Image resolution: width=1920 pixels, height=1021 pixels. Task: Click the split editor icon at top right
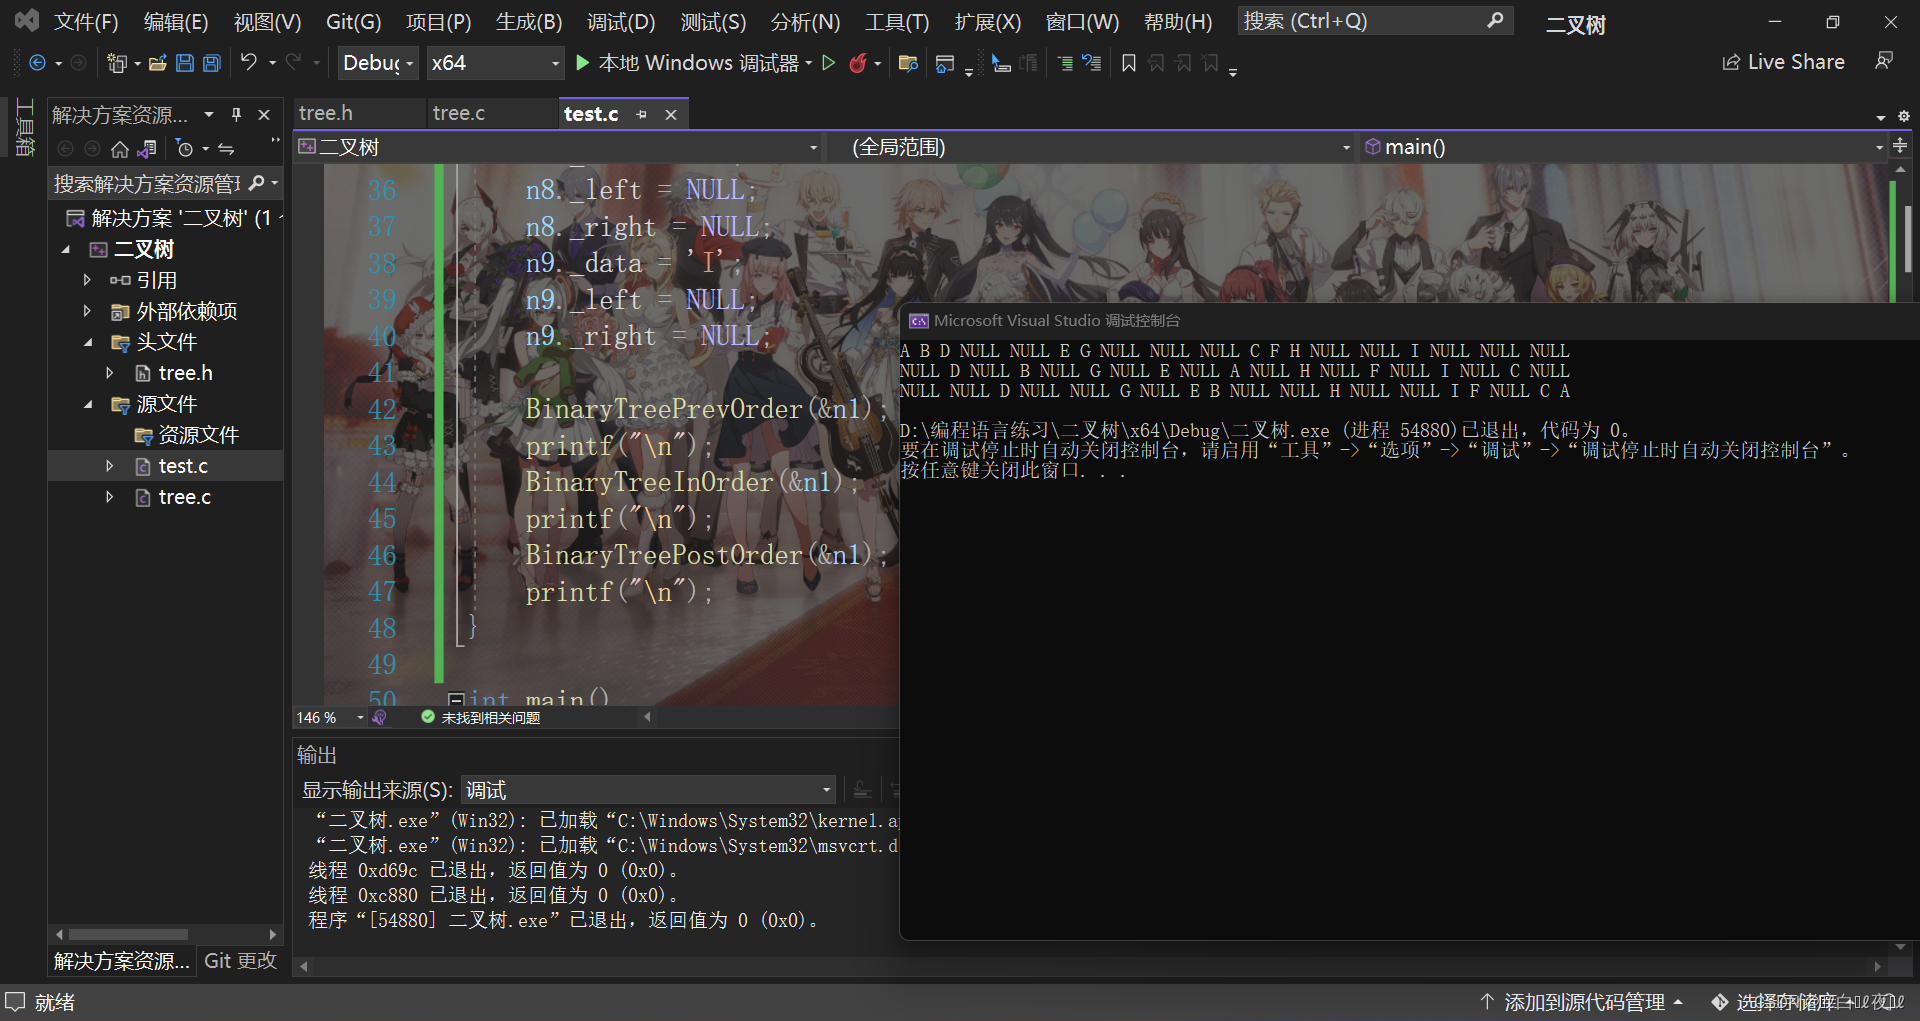coord(1900,146)
